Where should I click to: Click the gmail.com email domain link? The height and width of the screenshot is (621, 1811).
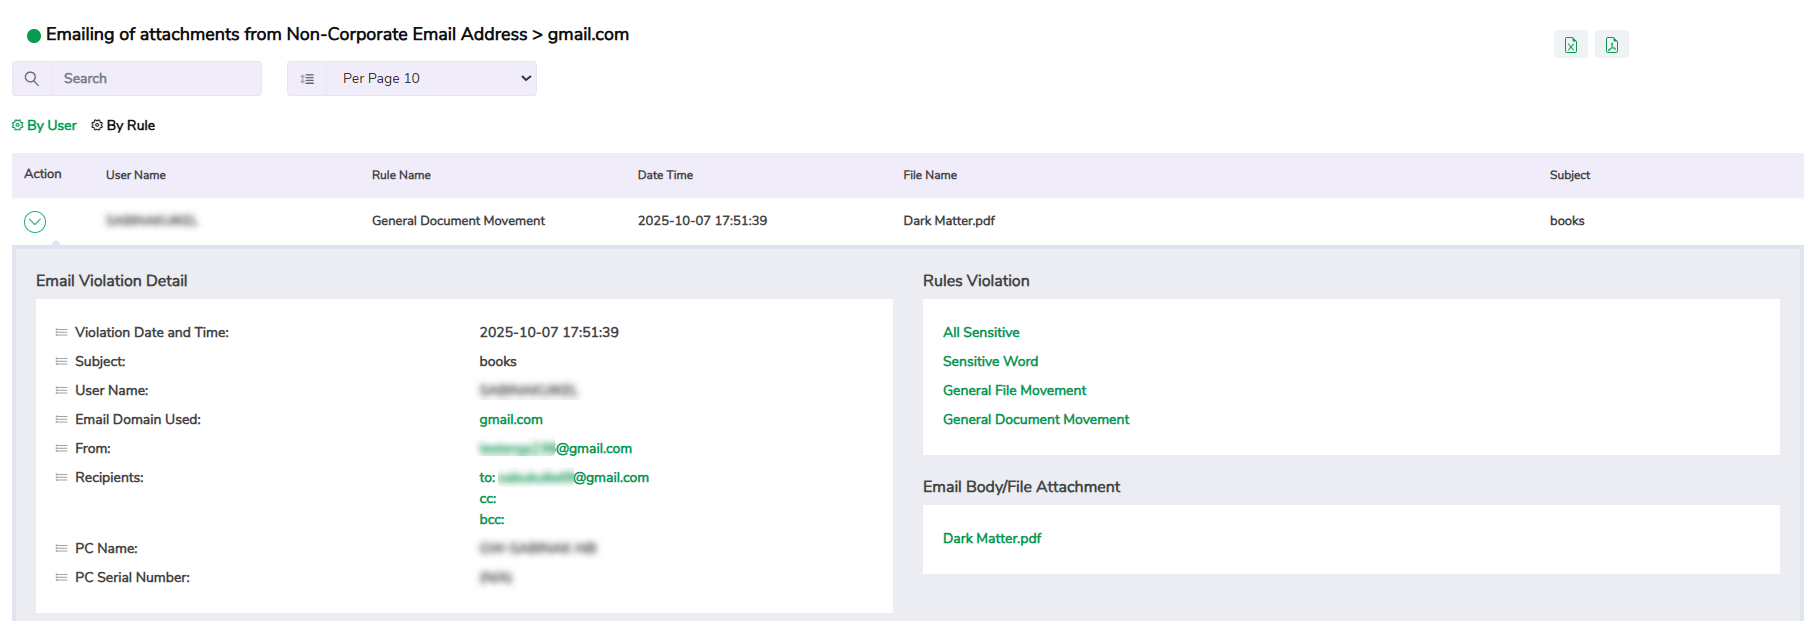(511, 420)
